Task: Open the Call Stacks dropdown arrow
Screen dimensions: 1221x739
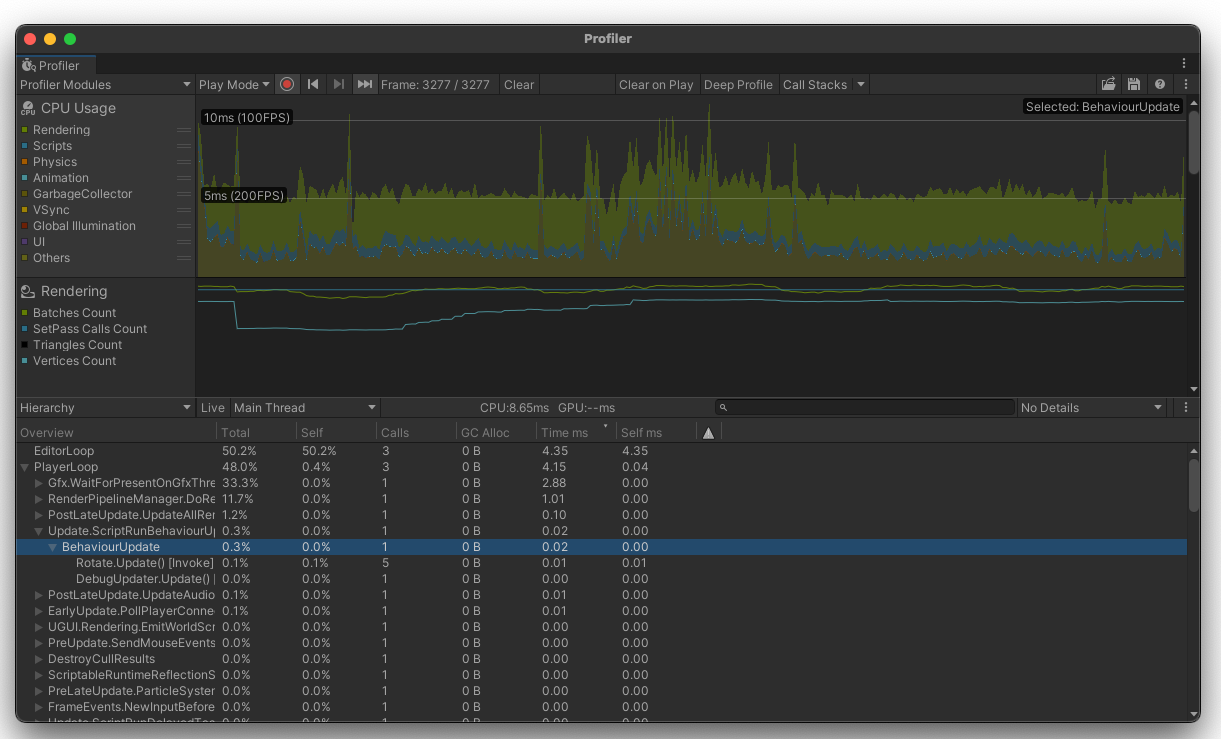Action: click(860, 85)
